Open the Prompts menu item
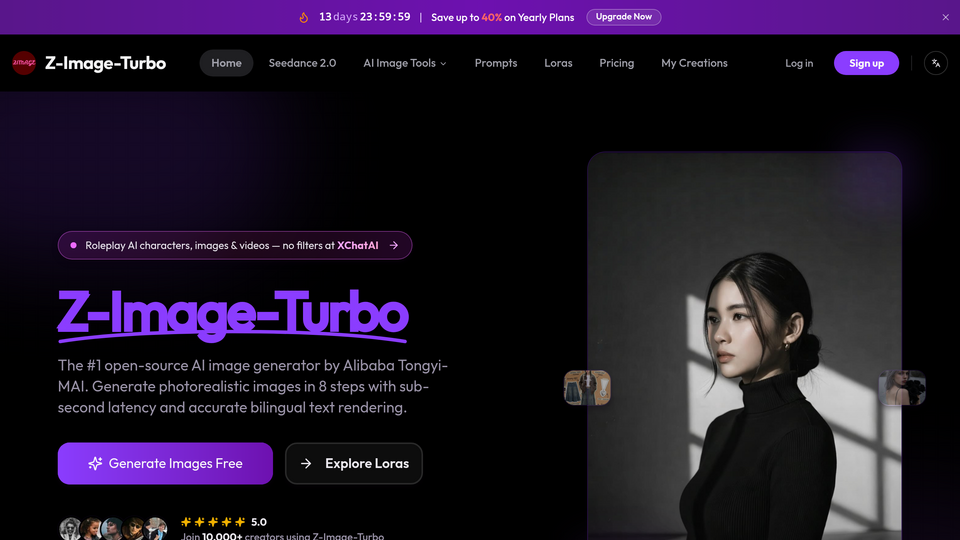 pyautogui.click(x=496, y=63)
